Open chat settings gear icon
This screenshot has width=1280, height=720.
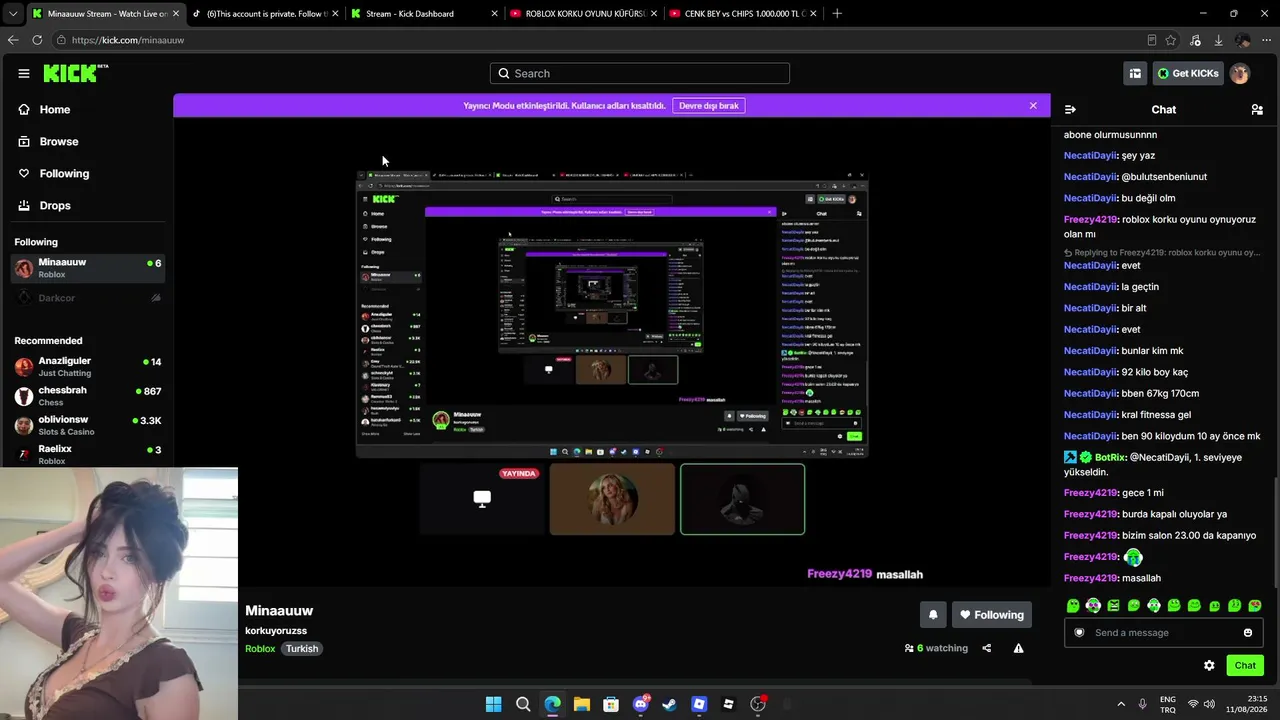click(x=1209, y=665)
